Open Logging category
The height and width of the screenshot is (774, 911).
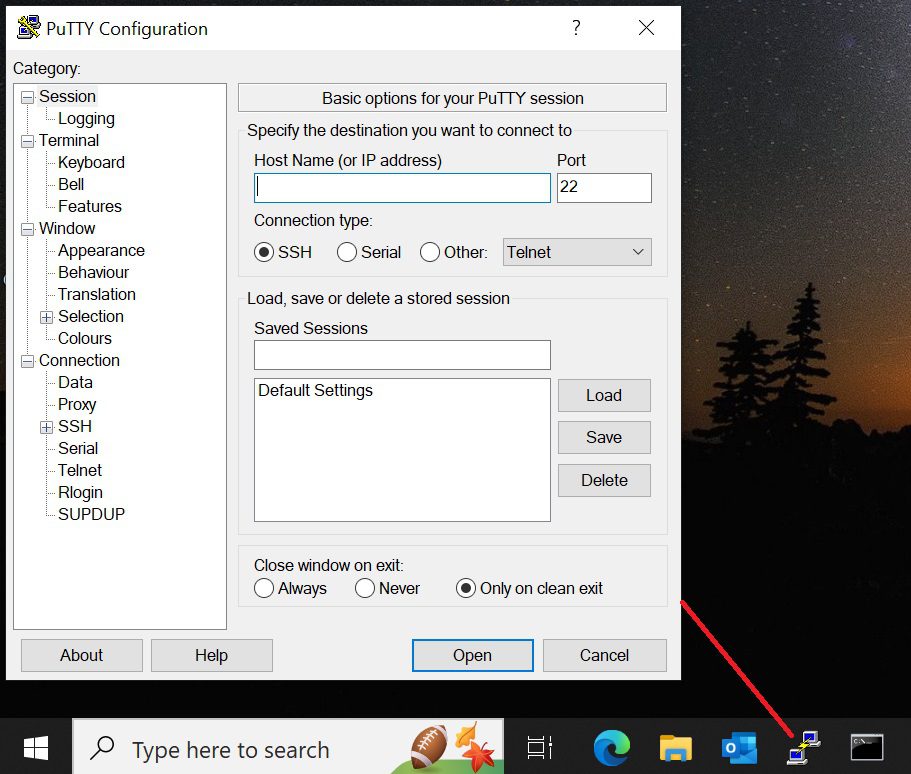click(x=86, y=119)
